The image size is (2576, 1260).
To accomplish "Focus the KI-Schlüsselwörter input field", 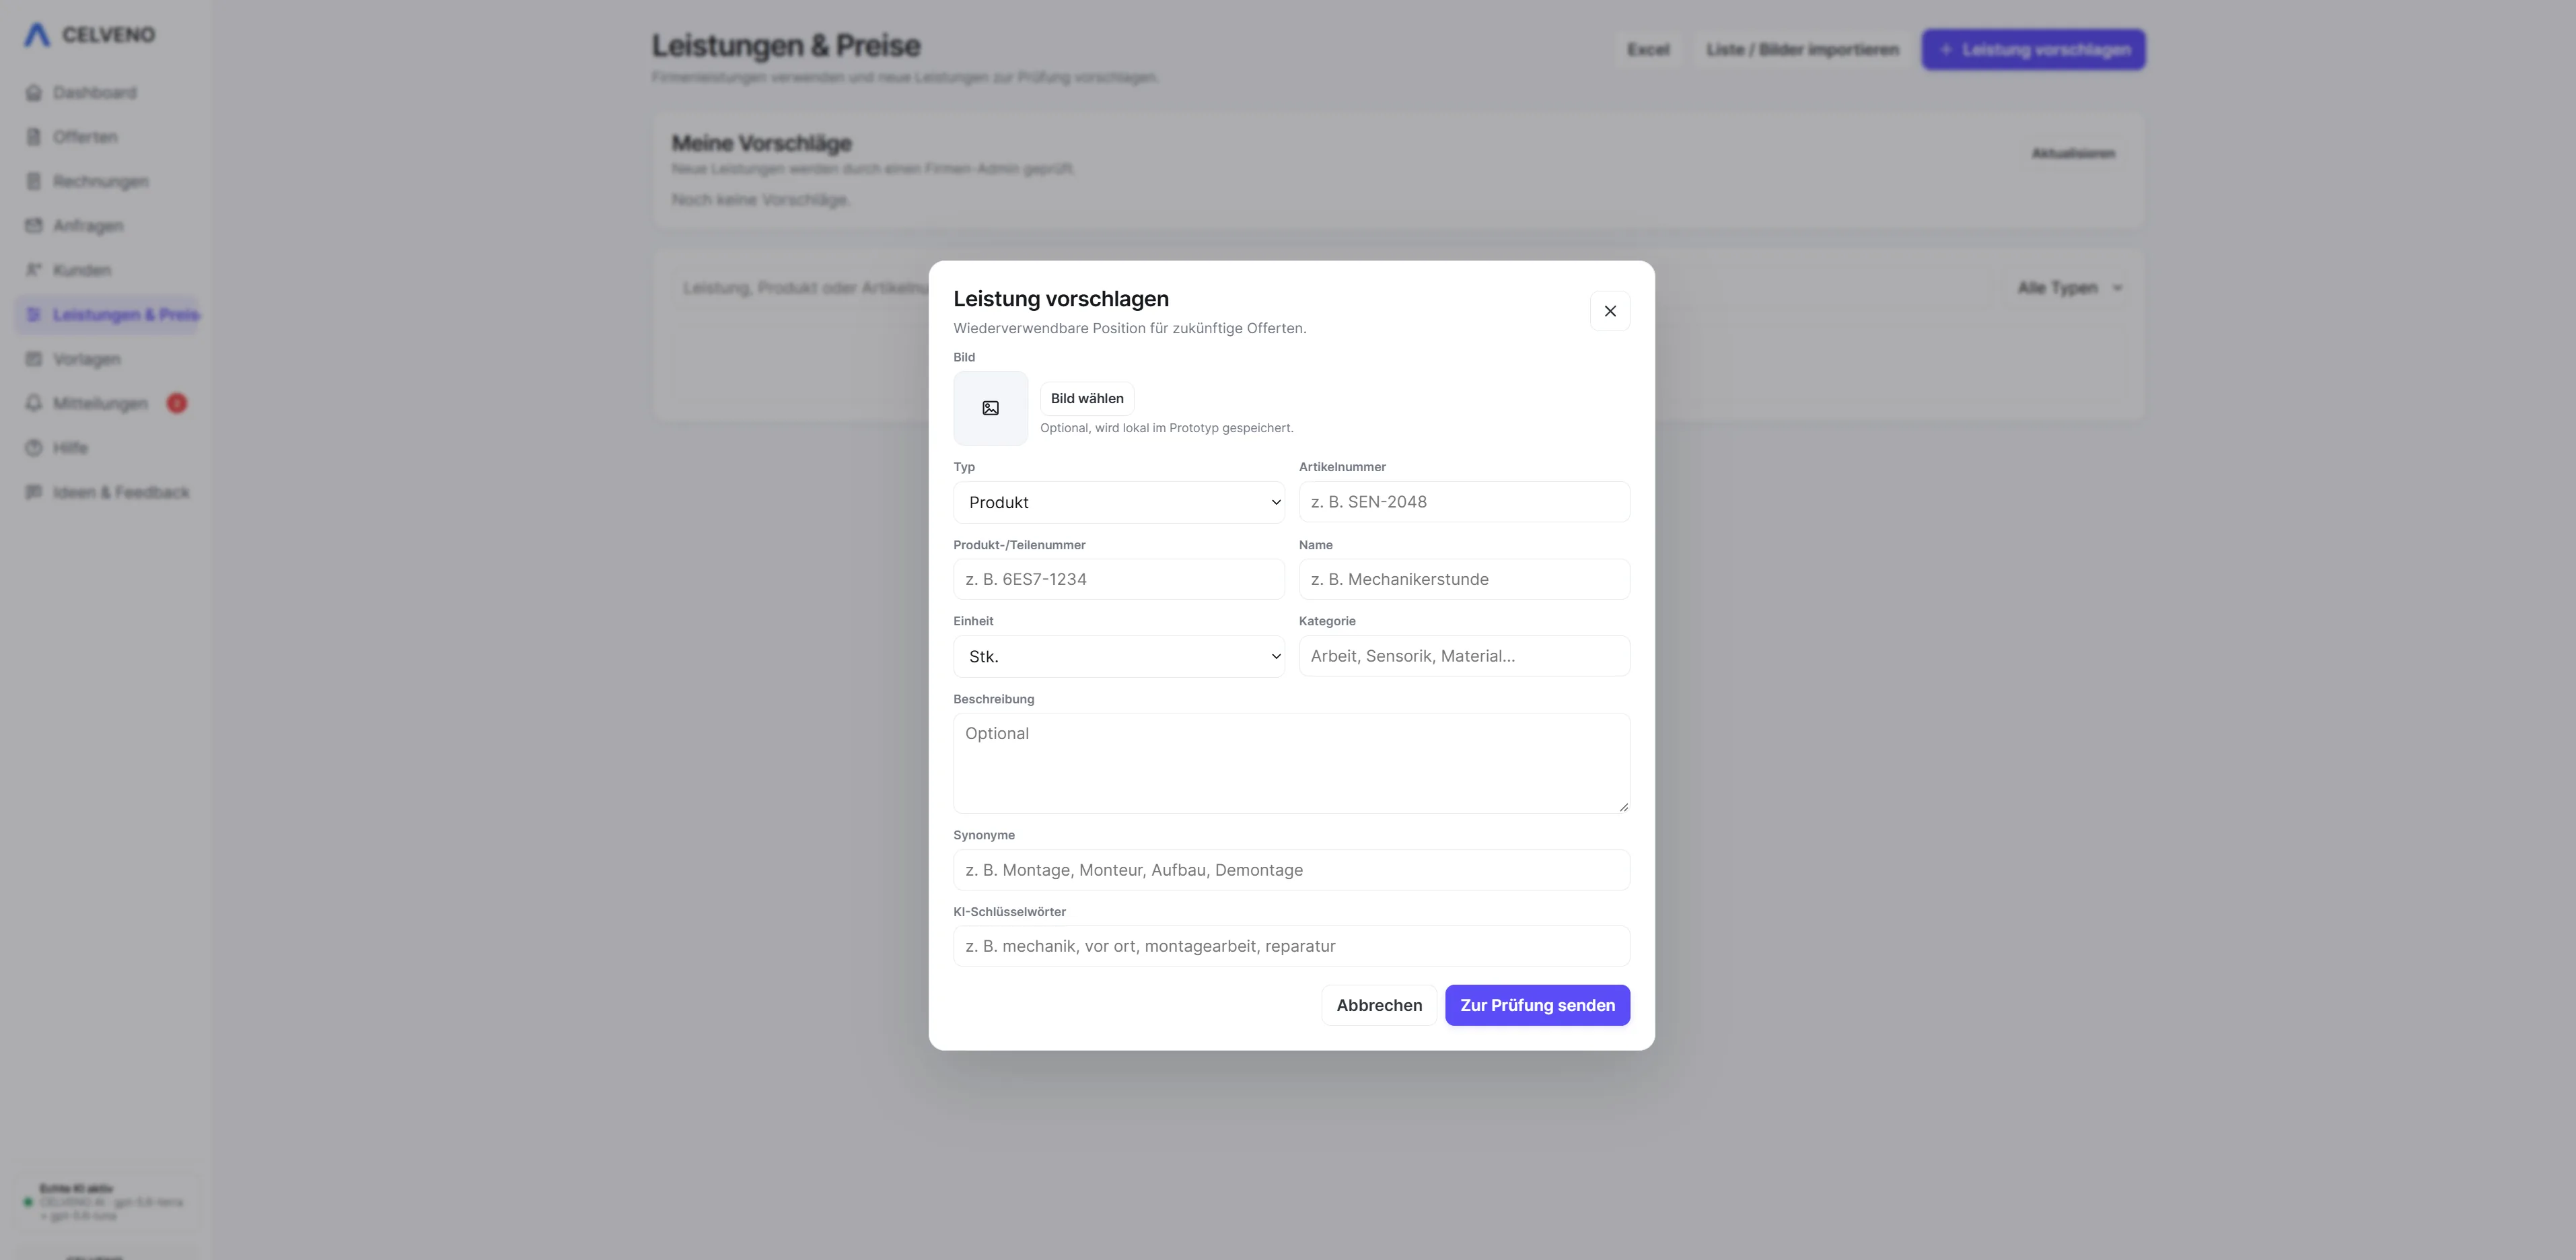I will (1291, 946).
